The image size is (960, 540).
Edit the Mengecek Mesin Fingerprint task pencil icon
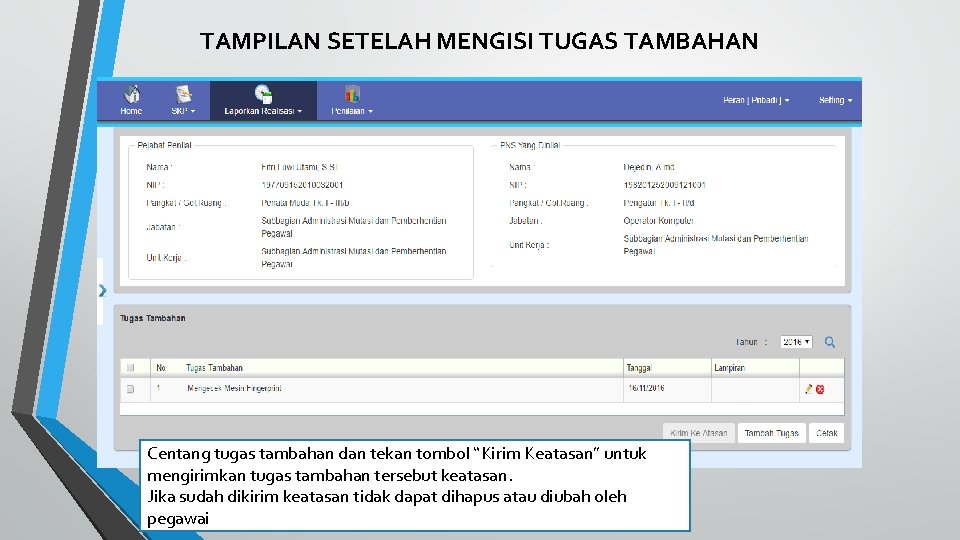(809, 389)
